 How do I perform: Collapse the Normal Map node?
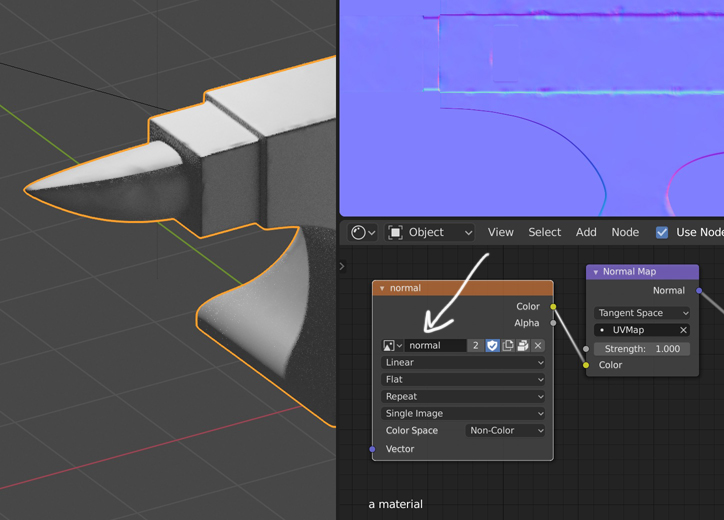596,272
